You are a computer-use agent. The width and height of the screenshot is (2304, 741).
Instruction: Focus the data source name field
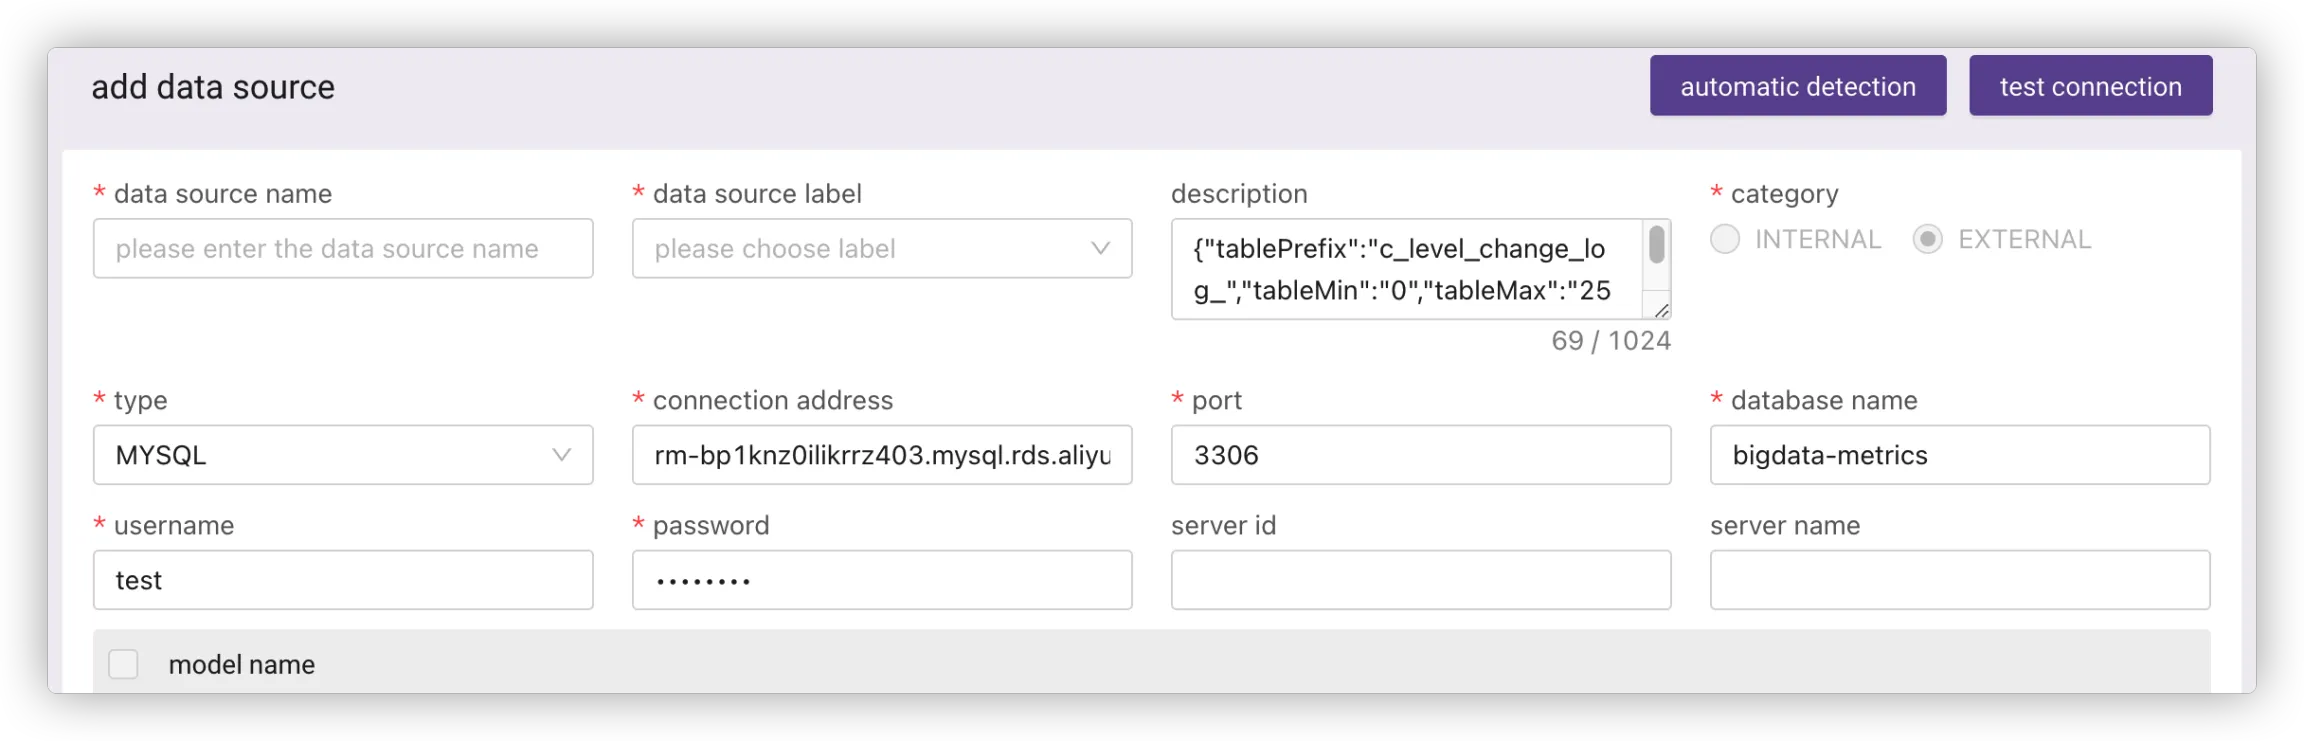(342, 248)
